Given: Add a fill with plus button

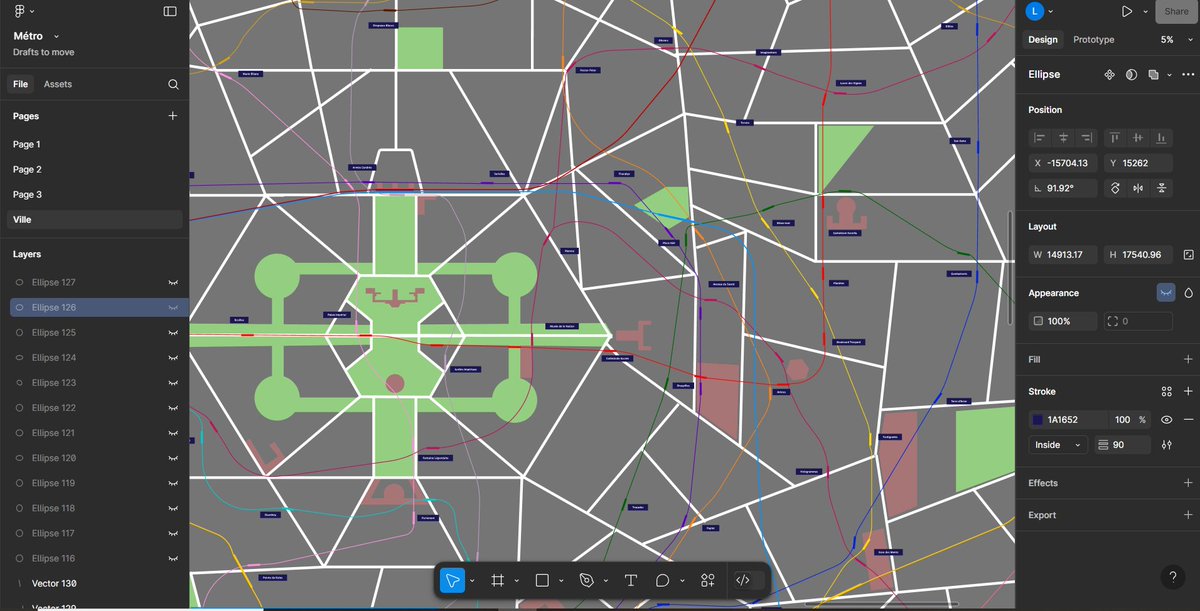Looking at the screenshot, I should [1188, 359].
